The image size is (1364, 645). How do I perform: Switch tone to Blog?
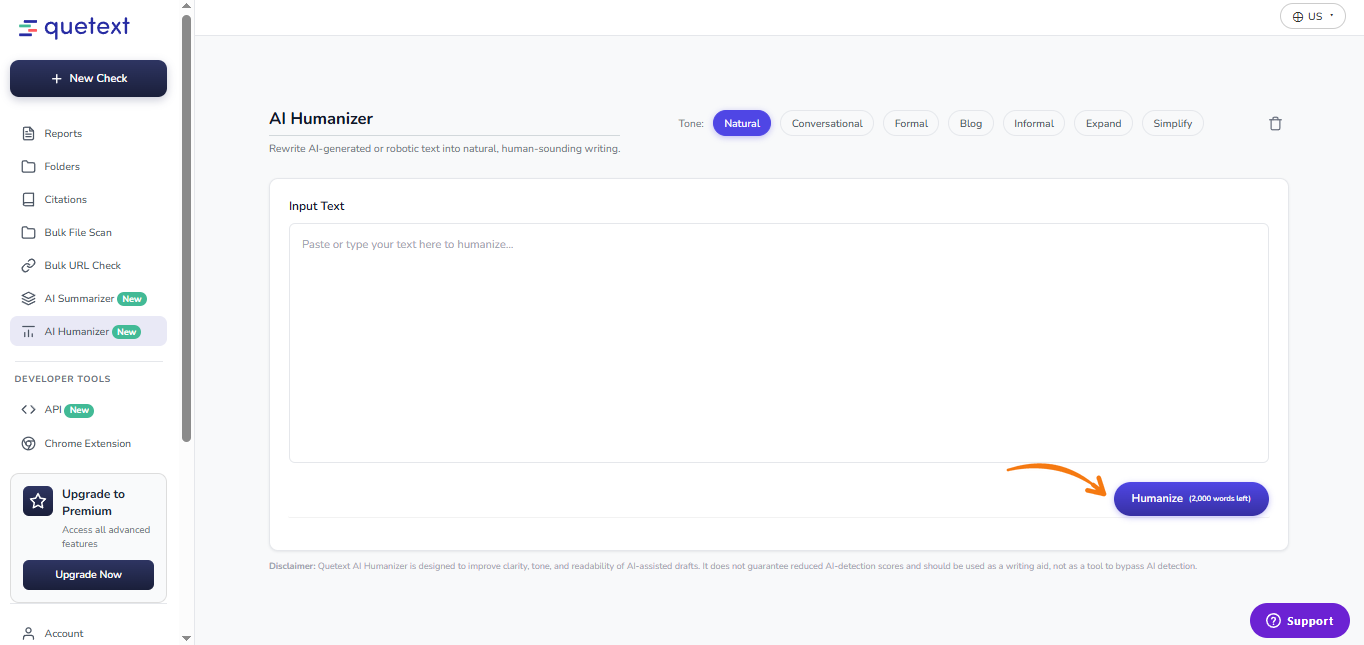point(971,124)
